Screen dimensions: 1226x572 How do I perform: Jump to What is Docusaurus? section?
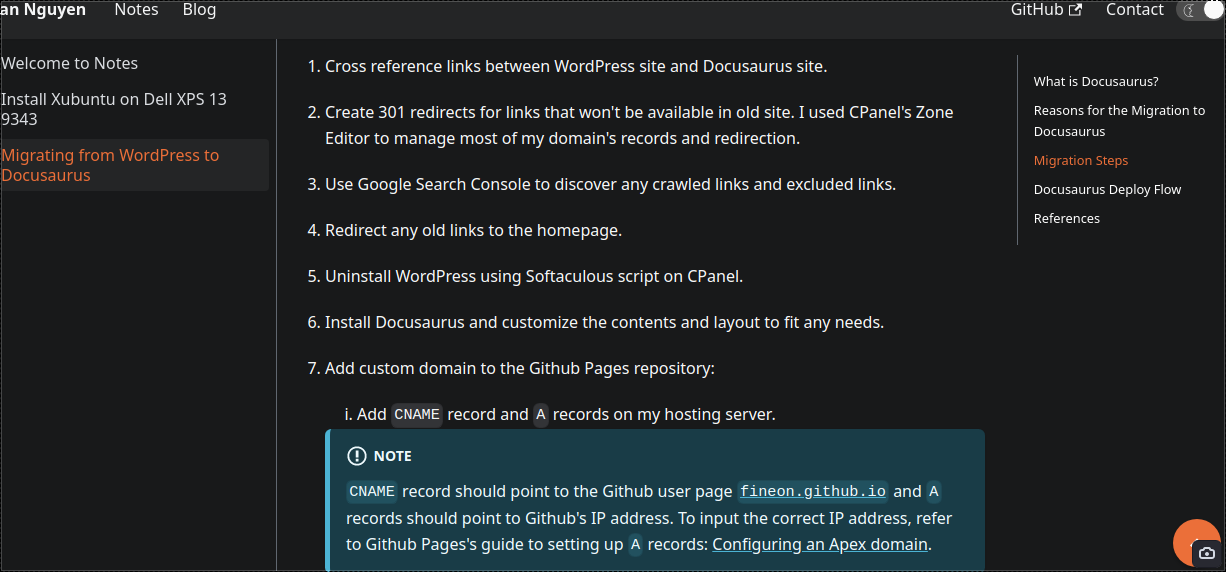[x=1096, y=82]
